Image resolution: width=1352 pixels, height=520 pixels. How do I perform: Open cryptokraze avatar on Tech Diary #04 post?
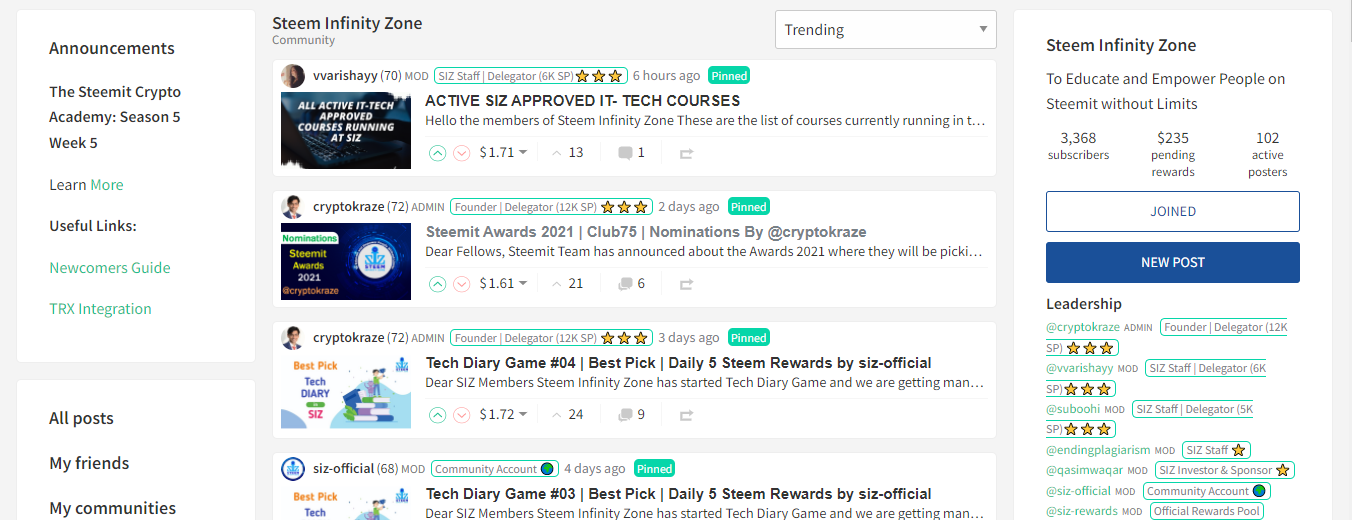(293, 338)
